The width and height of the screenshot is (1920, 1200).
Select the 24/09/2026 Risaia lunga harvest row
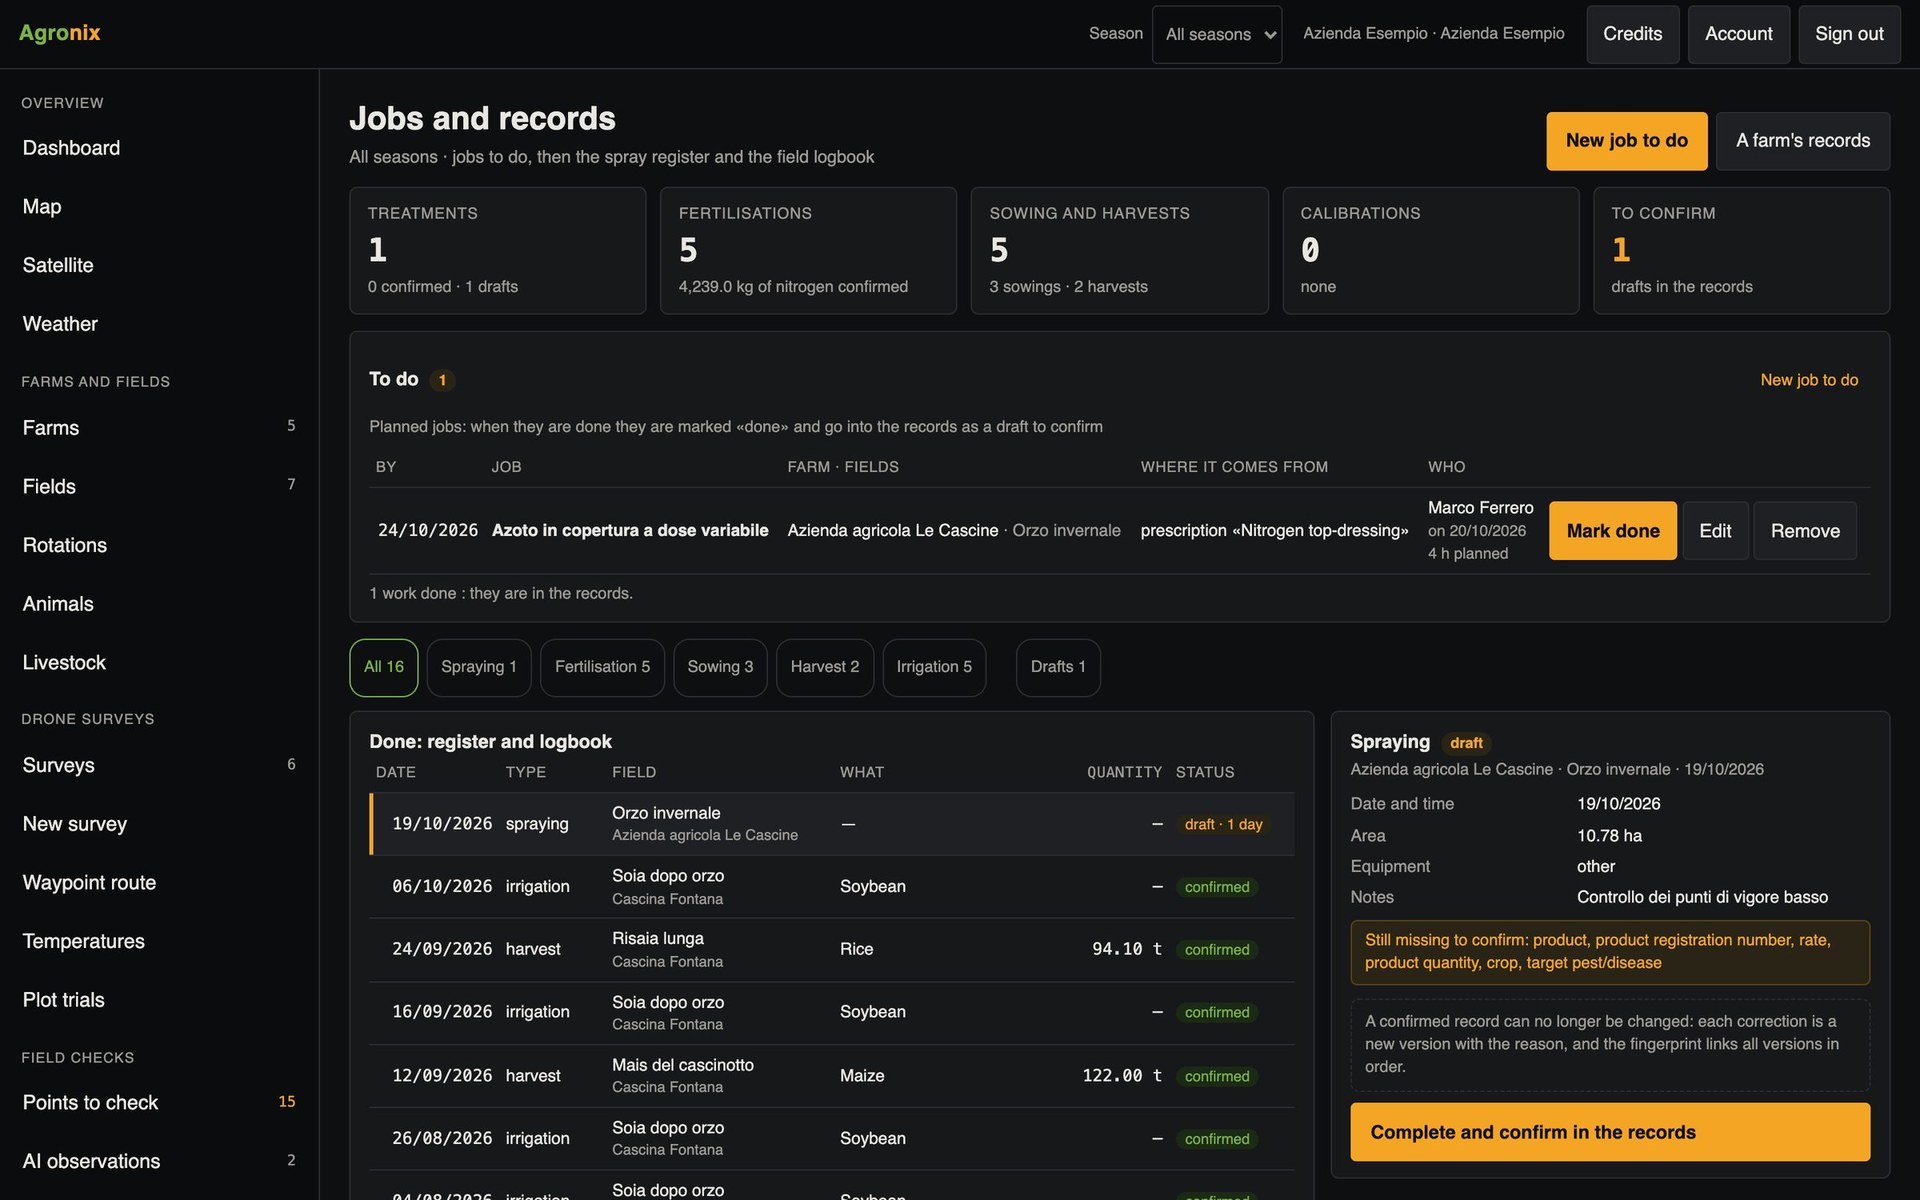(x=832, y=950)
